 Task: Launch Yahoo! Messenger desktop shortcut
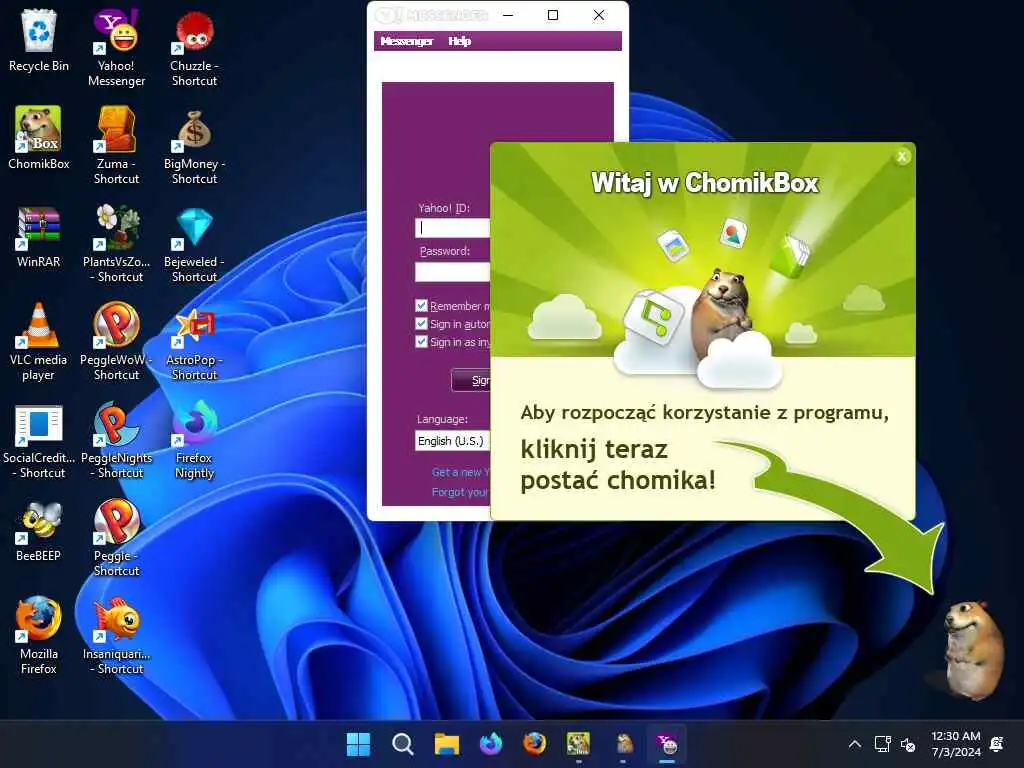116,47
